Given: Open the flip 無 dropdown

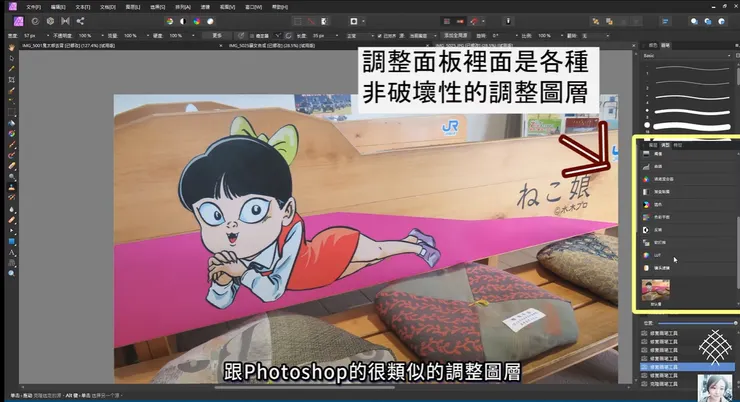Looking at the screenshot, I should (x=595, y=36).
